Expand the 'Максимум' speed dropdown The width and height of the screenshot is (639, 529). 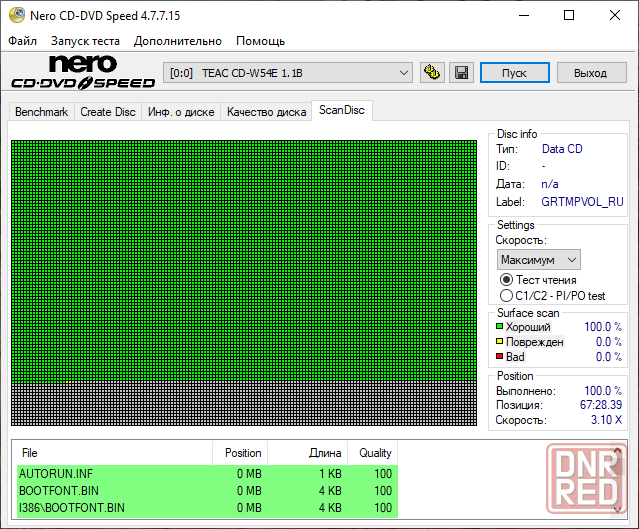point(538,259)
